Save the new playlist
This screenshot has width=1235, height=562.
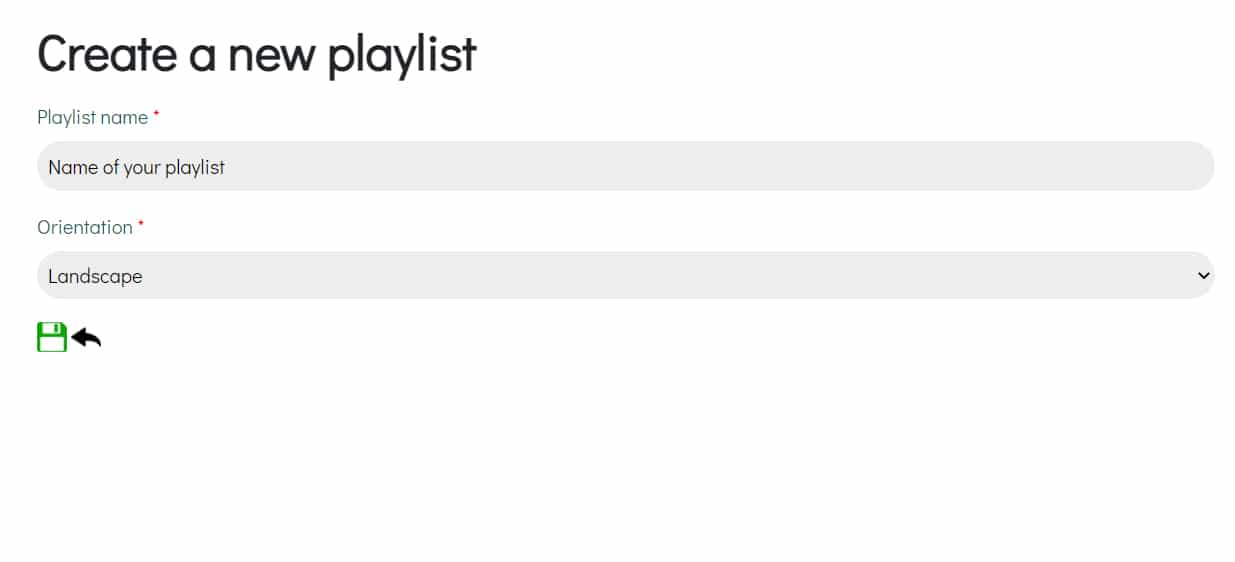click(x=52, y=337)
